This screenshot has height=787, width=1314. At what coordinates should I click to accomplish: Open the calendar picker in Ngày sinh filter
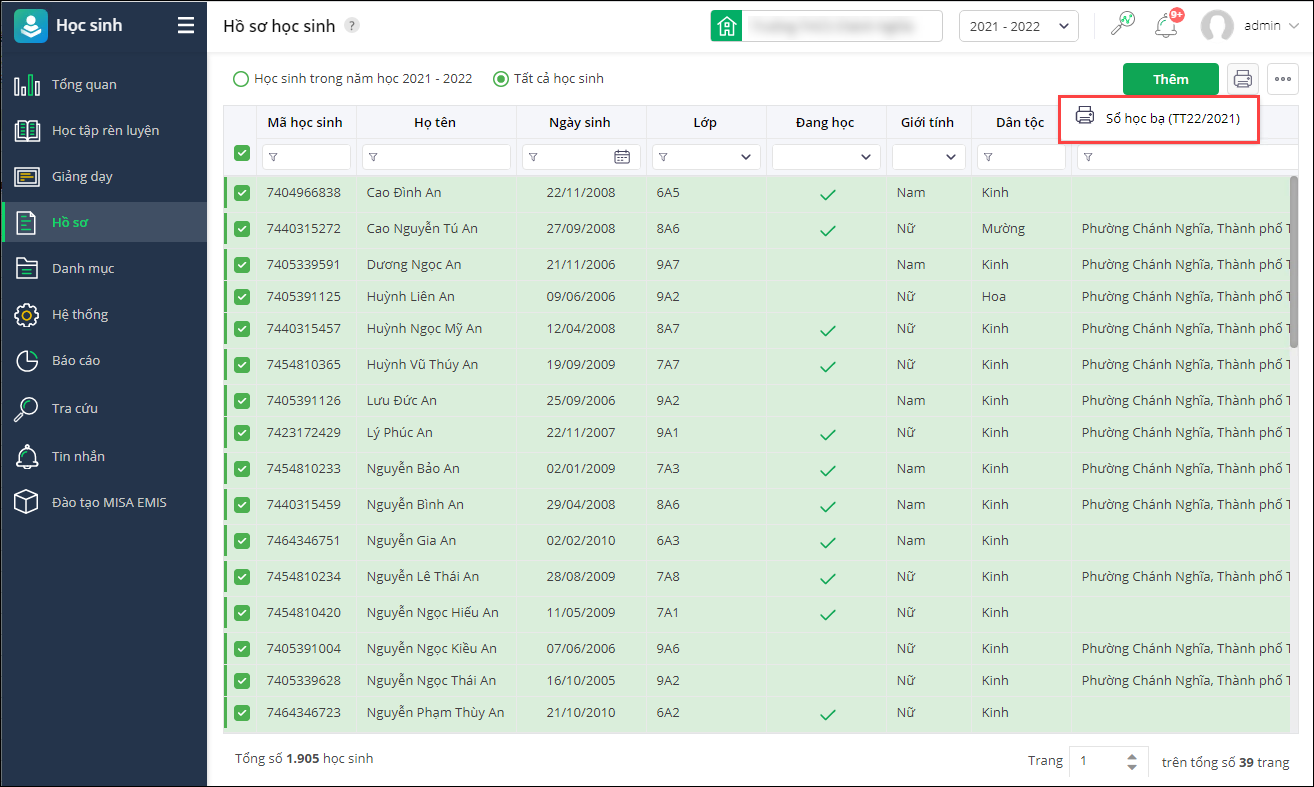click(622, 157)
